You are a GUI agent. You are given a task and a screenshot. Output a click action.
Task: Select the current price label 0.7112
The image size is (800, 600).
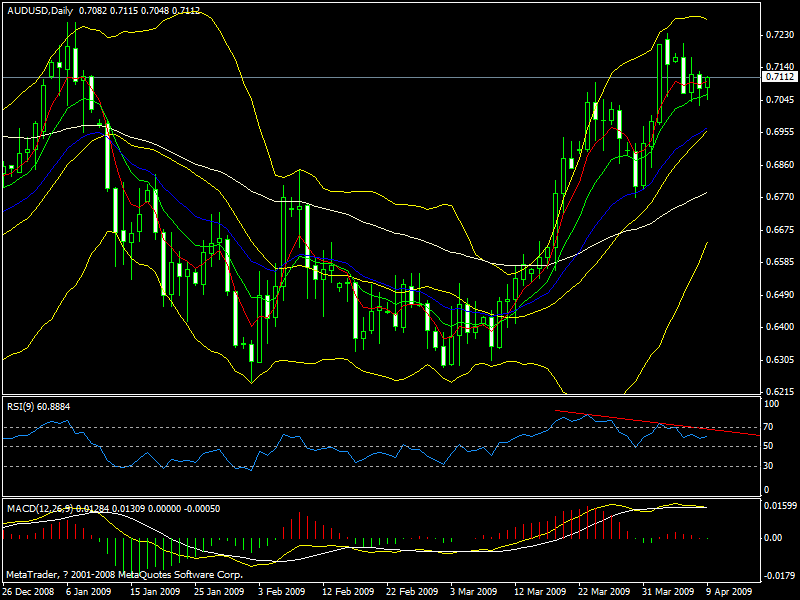[x=780, y=77]
